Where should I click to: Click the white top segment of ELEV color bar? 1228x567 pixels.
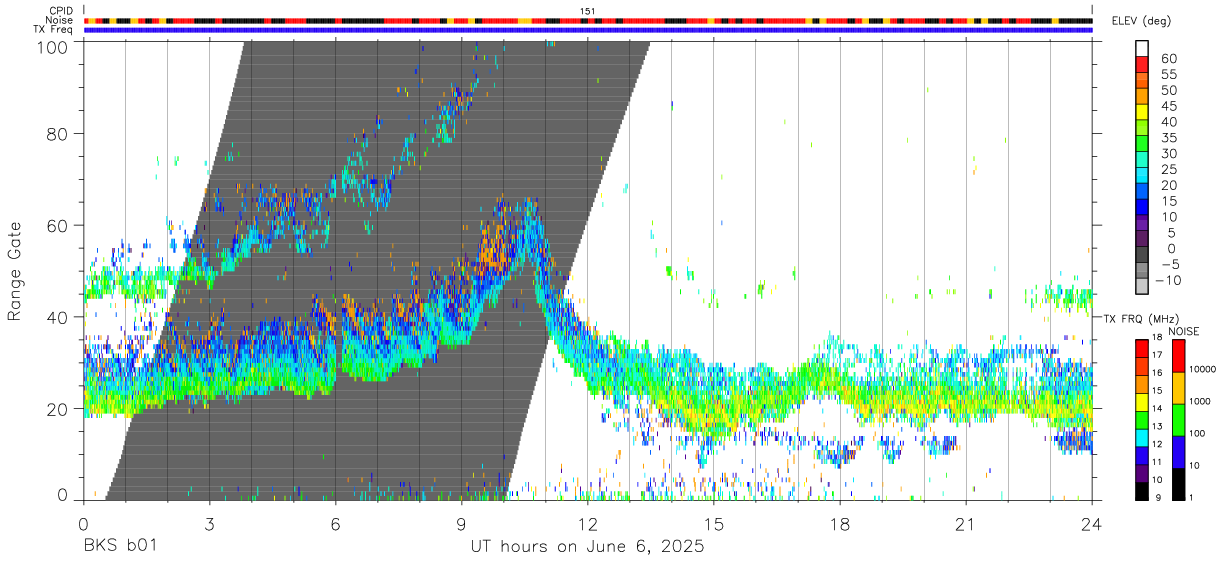click(1142, 47)
